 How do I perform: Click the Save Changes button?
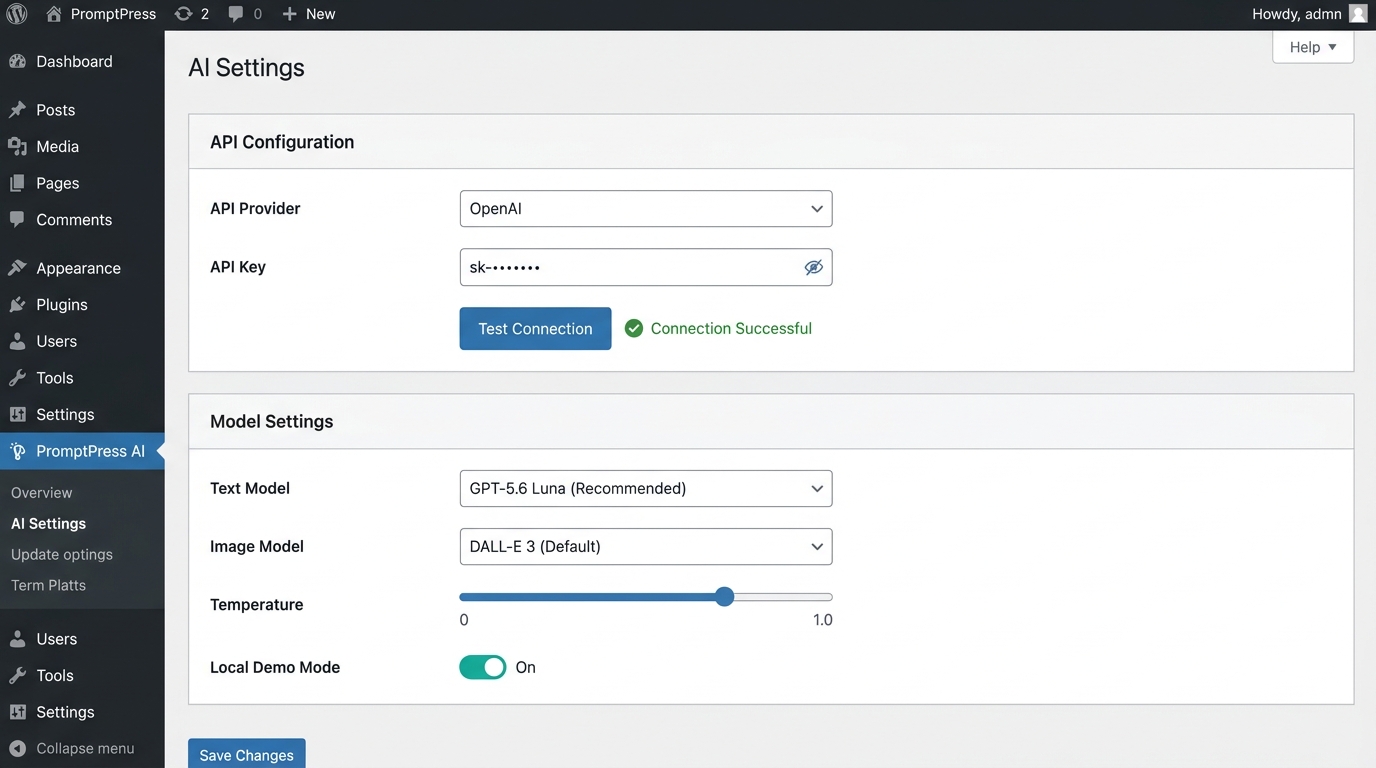(247, 754)
